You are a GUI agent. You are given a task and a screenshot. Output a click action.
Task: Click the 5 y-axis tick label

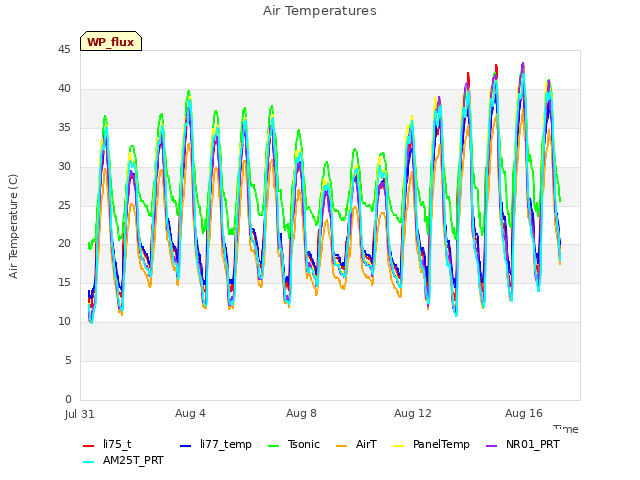[68, 360]
